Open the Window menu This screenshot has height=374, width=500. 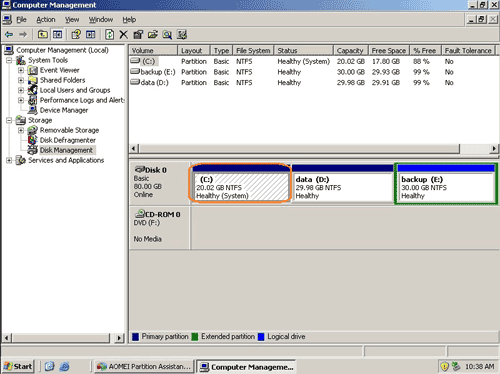point(101,20)
